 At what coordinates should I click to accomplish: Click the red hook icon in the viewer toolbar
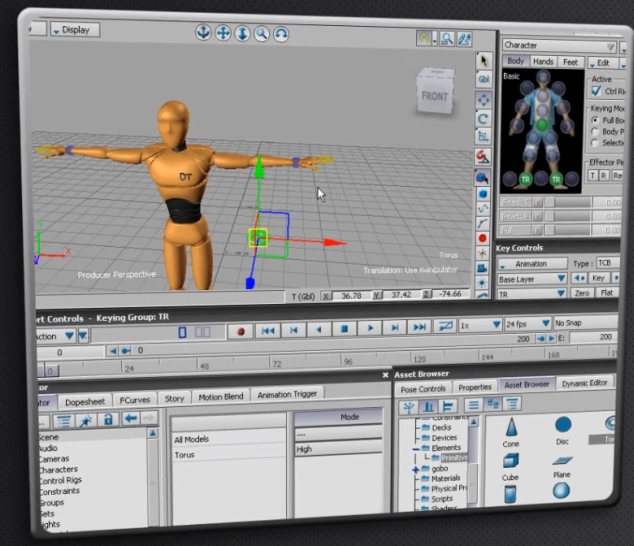(483, 157)
